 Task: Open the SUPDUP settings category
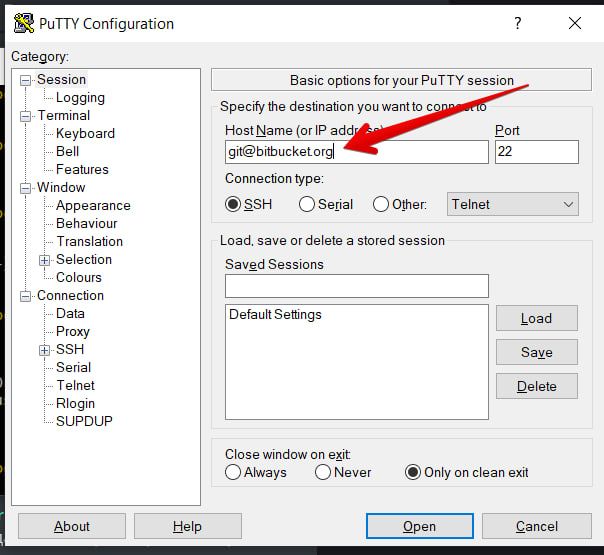84,421
